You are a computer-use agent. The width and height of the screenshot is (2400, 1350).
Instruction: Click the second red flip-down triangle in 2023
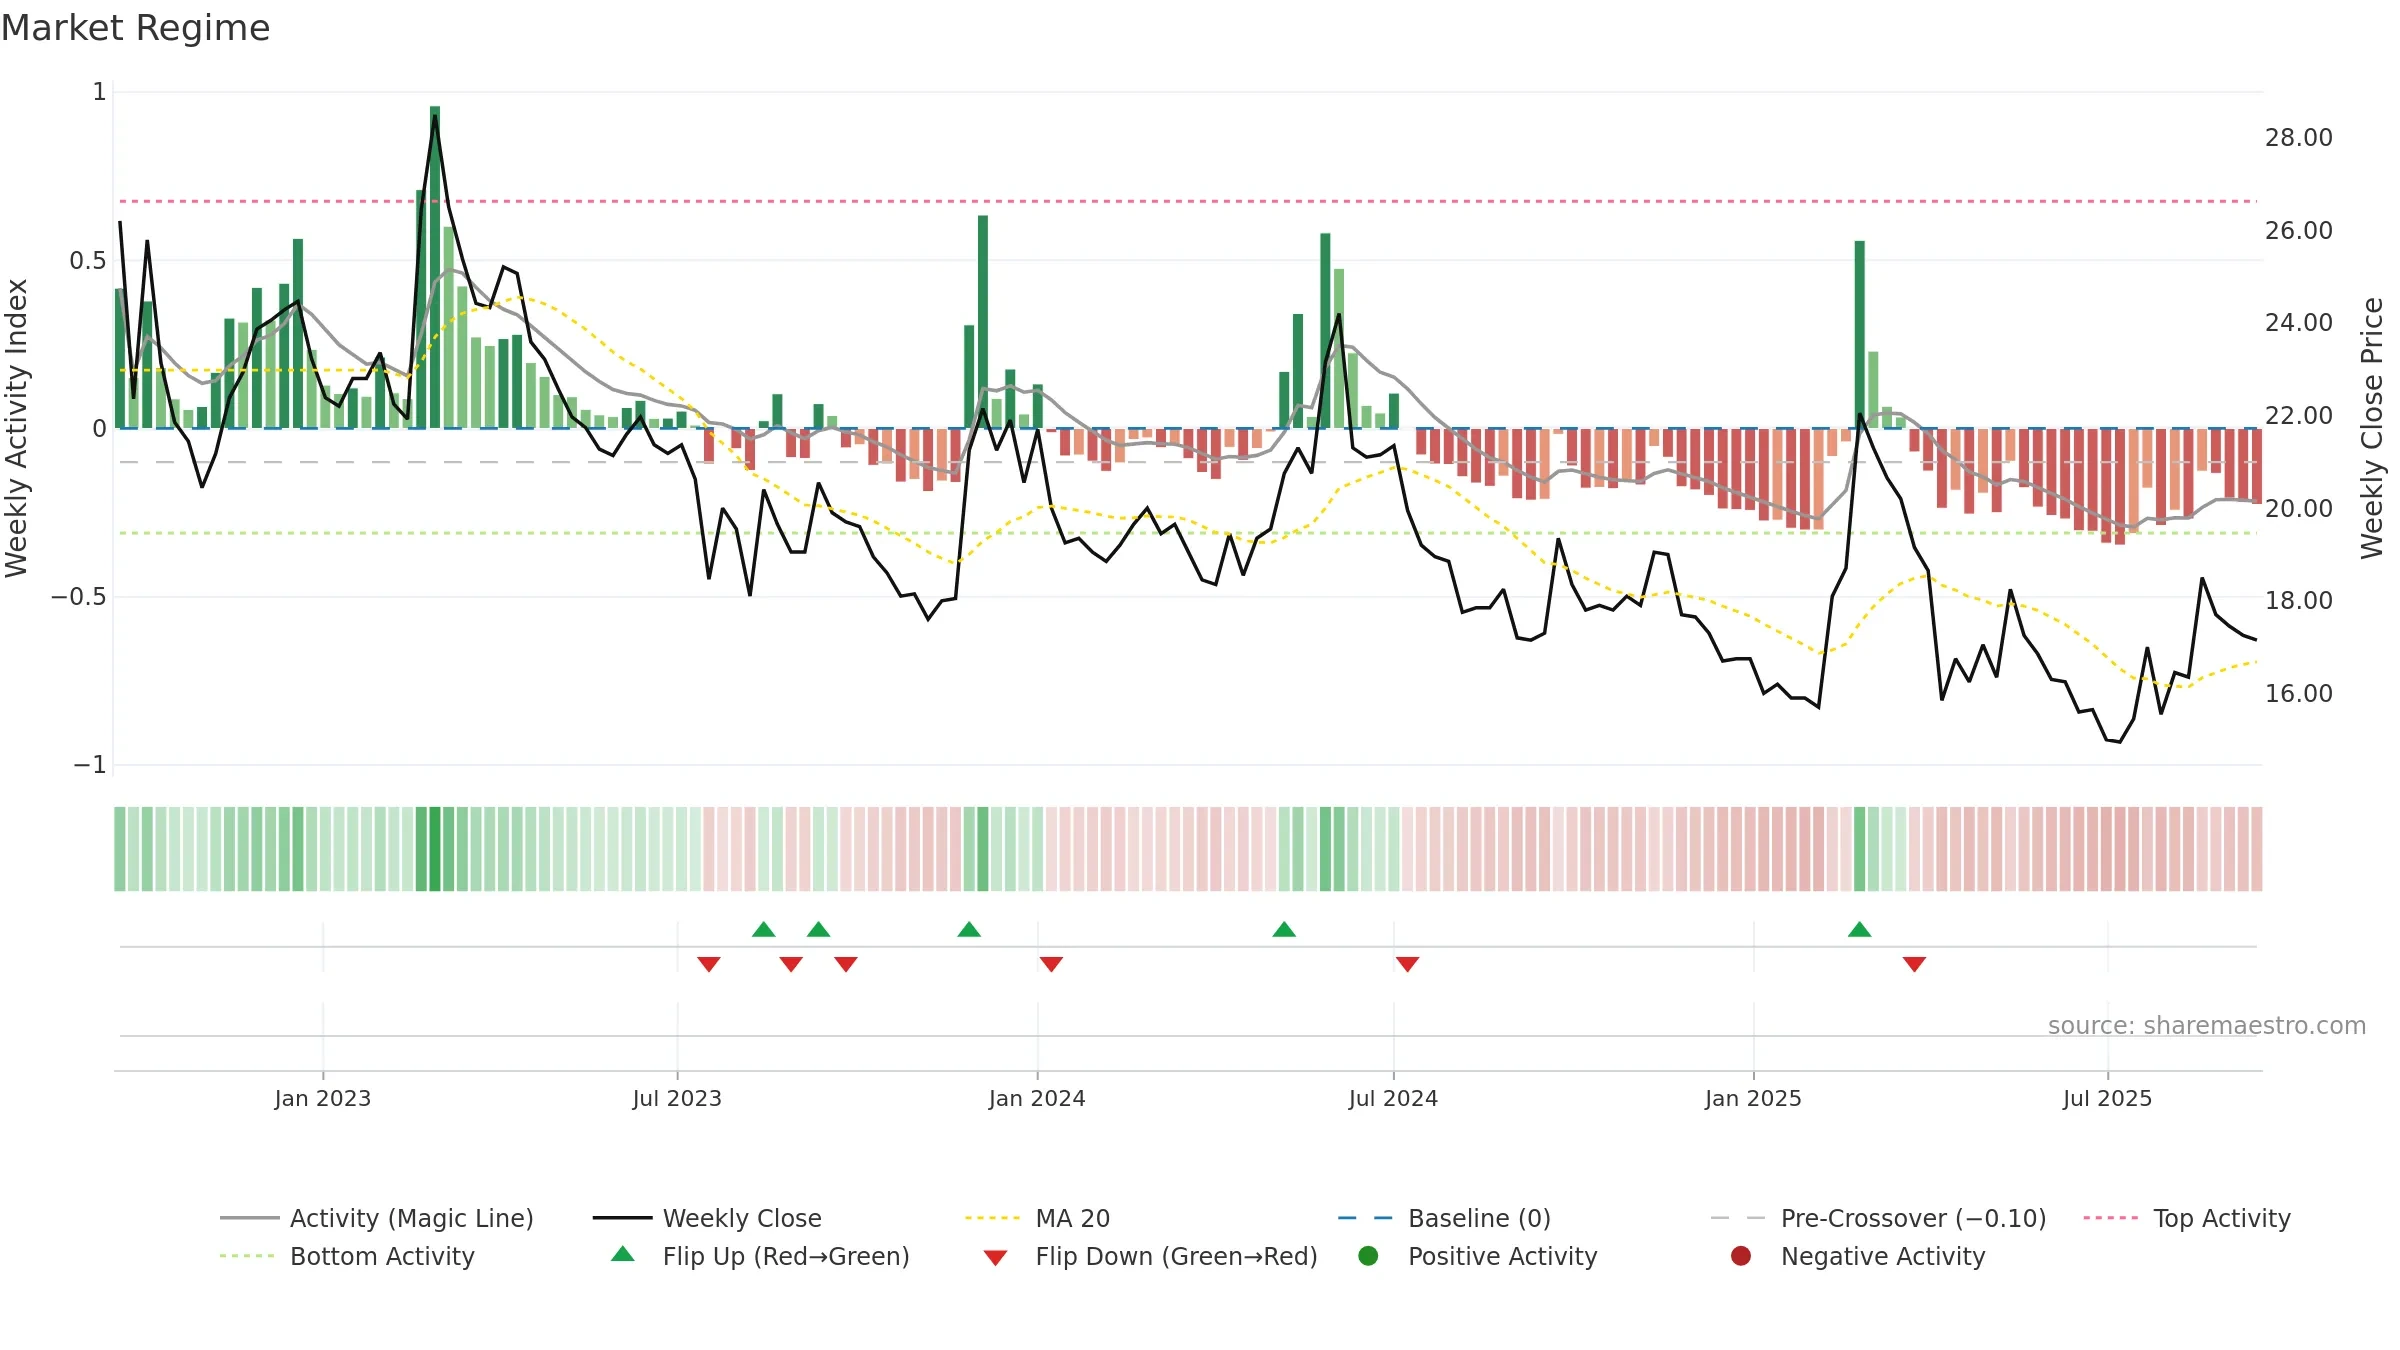(x=791, y=964)
